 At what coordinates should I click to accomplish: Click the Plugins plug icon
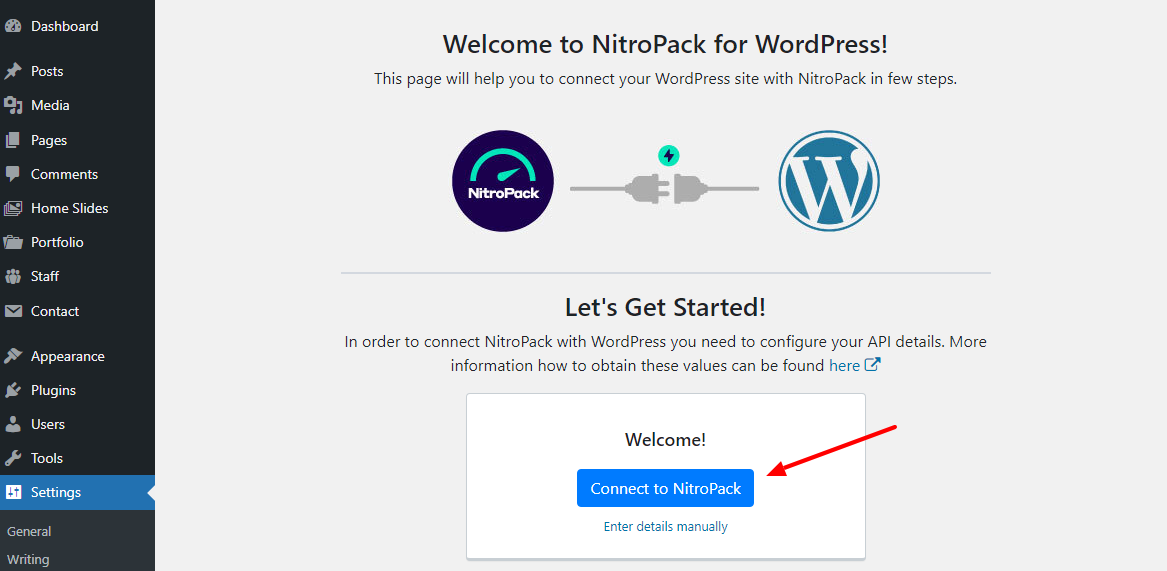13,390
